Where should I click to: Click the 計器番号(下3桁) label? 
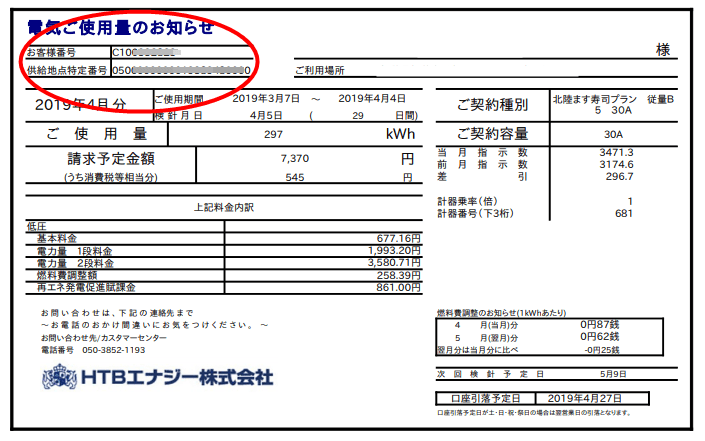coord(475,213)
